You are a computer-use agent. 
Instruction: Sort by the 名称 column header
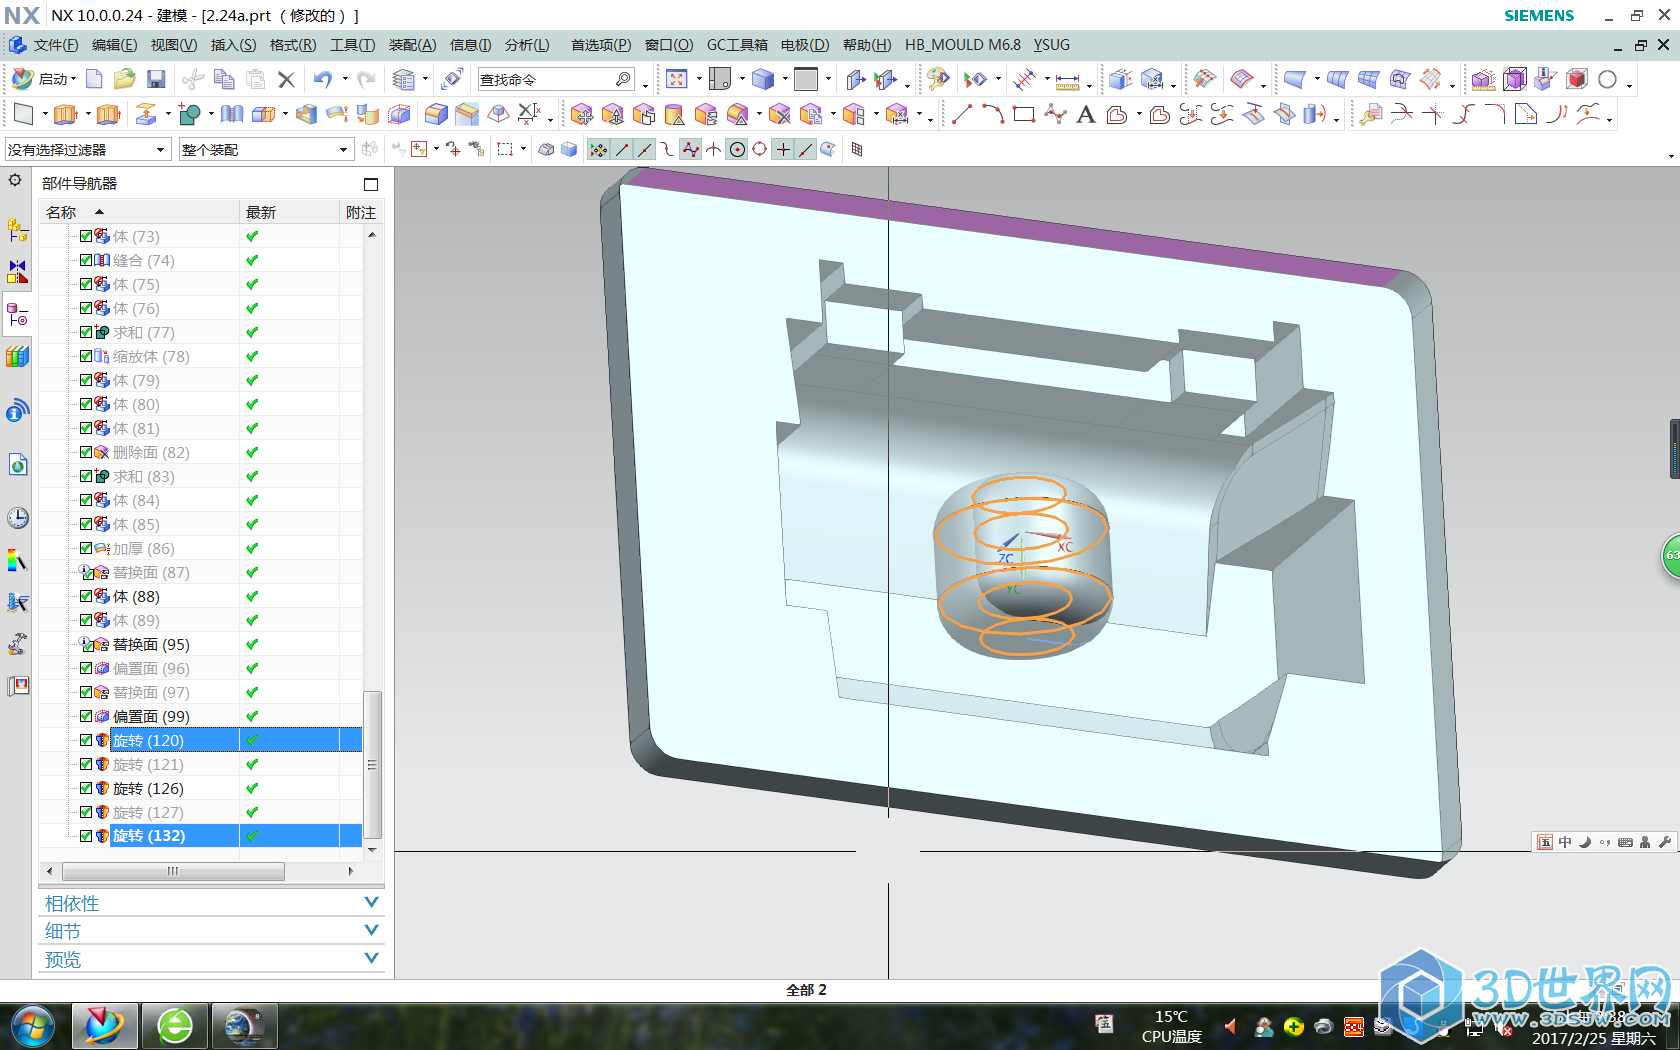click(139, 212)
